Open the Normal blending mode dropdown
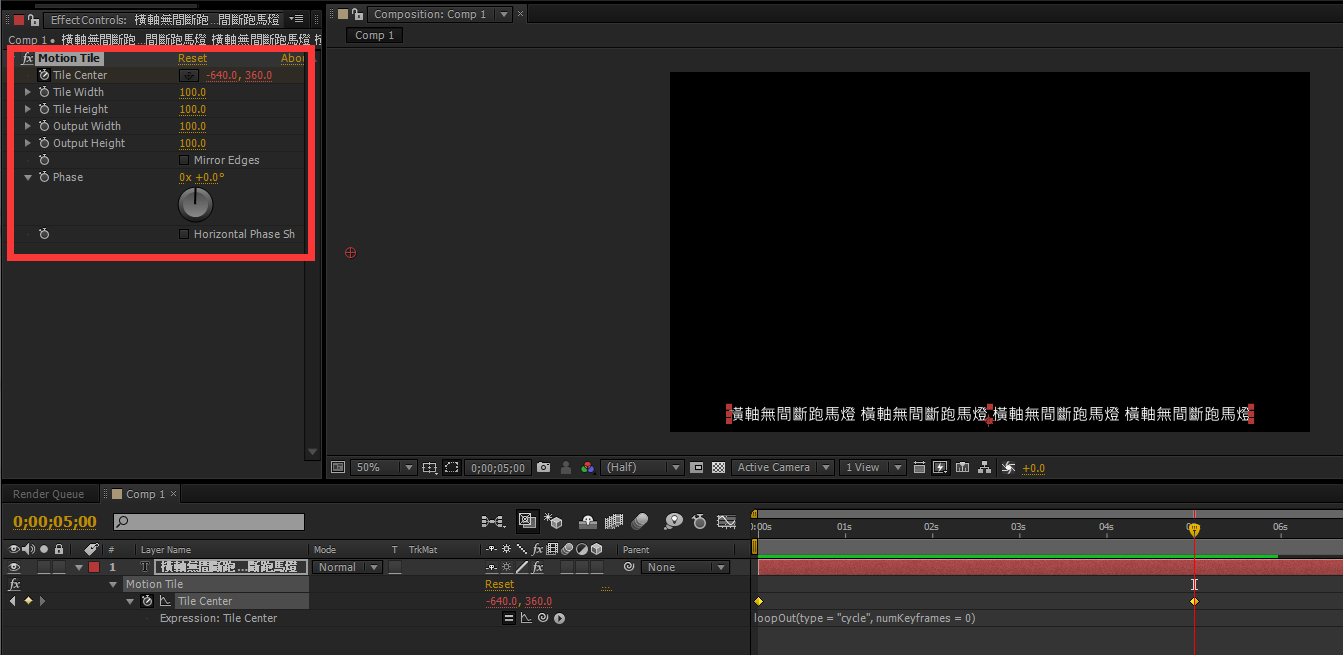This screenshot has width=1343, height=655. [x=347, y=567]
